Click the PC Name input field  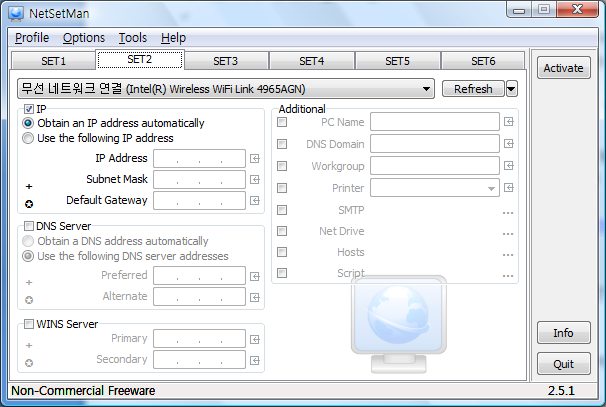(435, 122)
